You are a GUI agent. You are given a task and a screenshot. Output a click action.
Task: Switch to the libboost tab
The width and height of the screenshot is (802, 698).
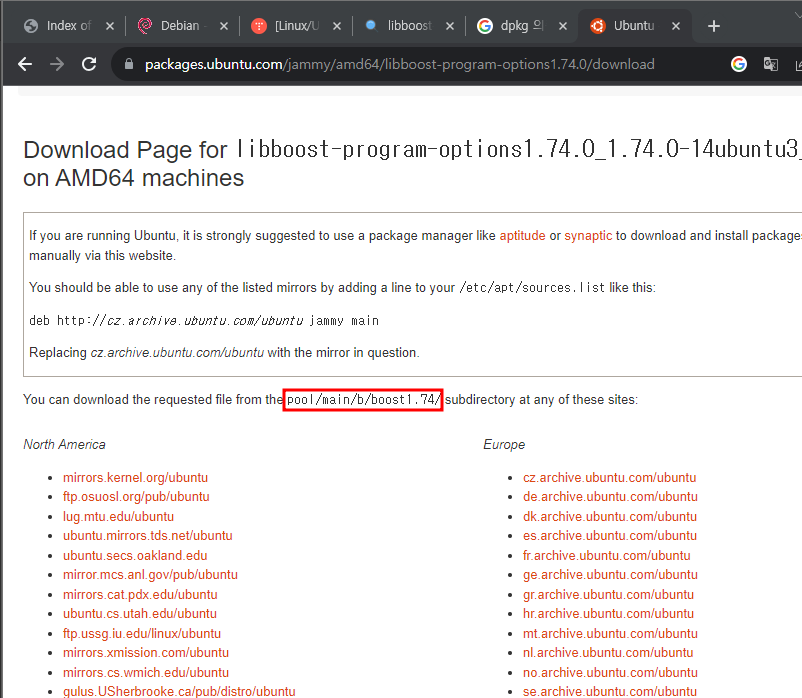pos(406,26)
